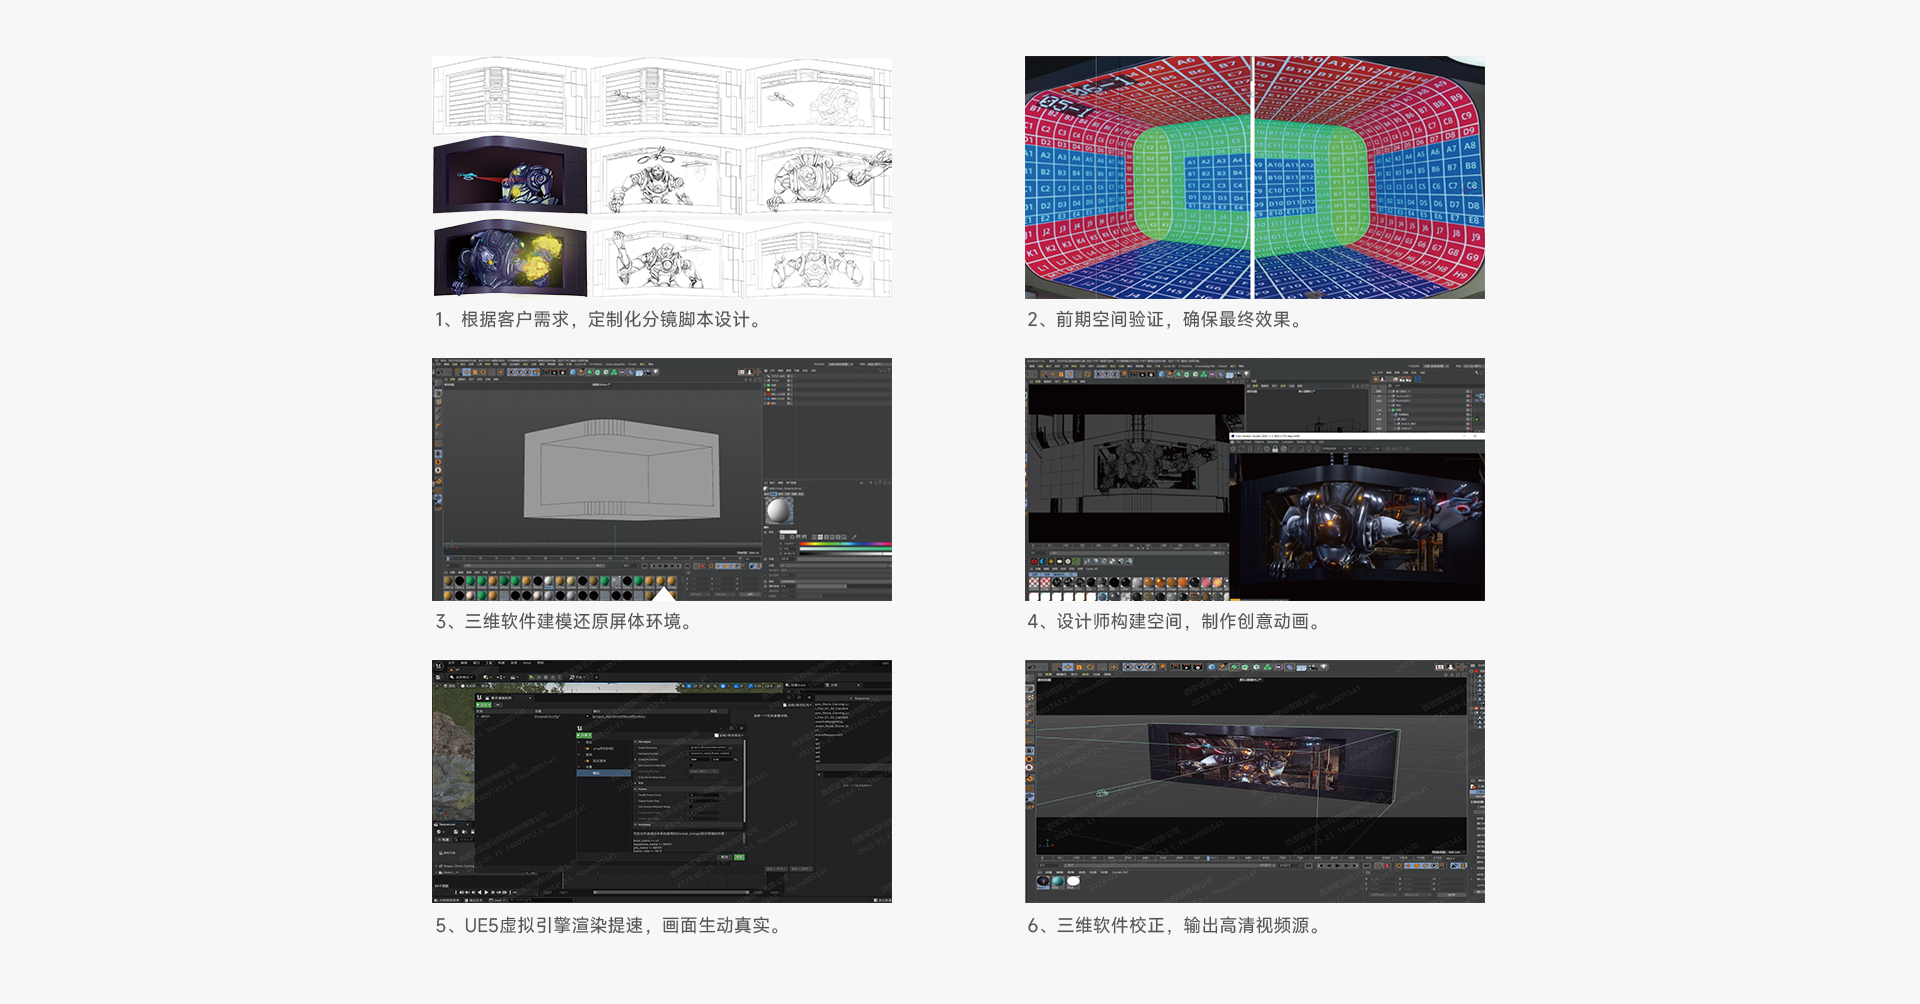This screenshot has width=1920, height=1004.
Task: Select the colored robot with red laser storyboard panel
Action: 510,176
